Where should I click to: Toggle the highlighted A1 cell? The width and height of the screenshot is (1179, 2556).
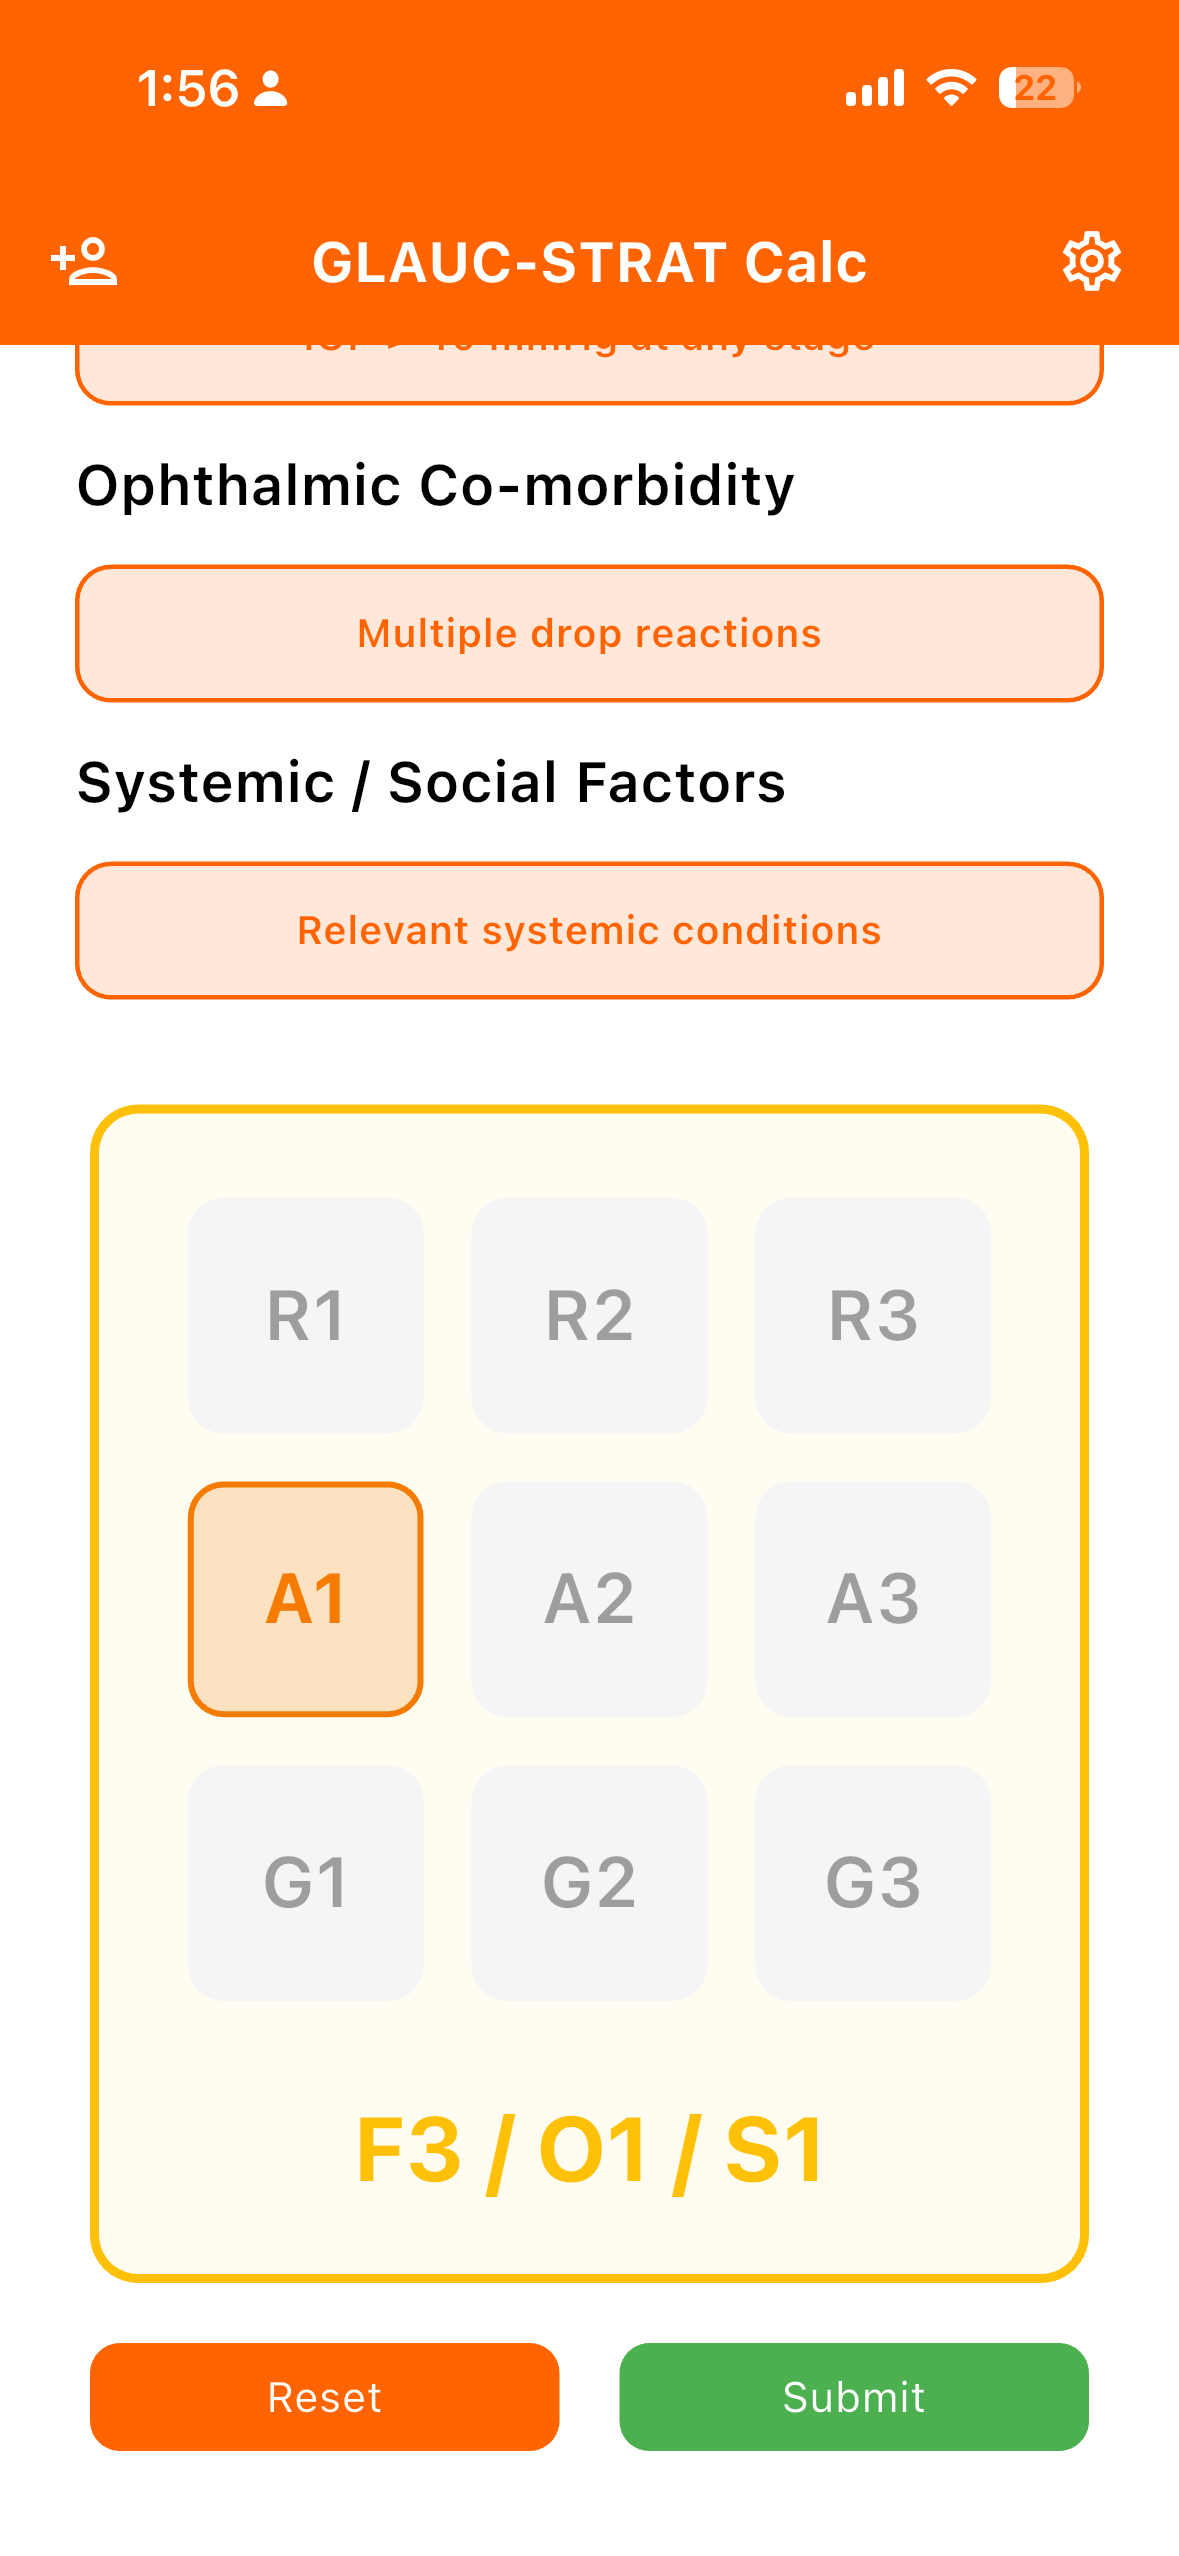tap(306, 1598)
